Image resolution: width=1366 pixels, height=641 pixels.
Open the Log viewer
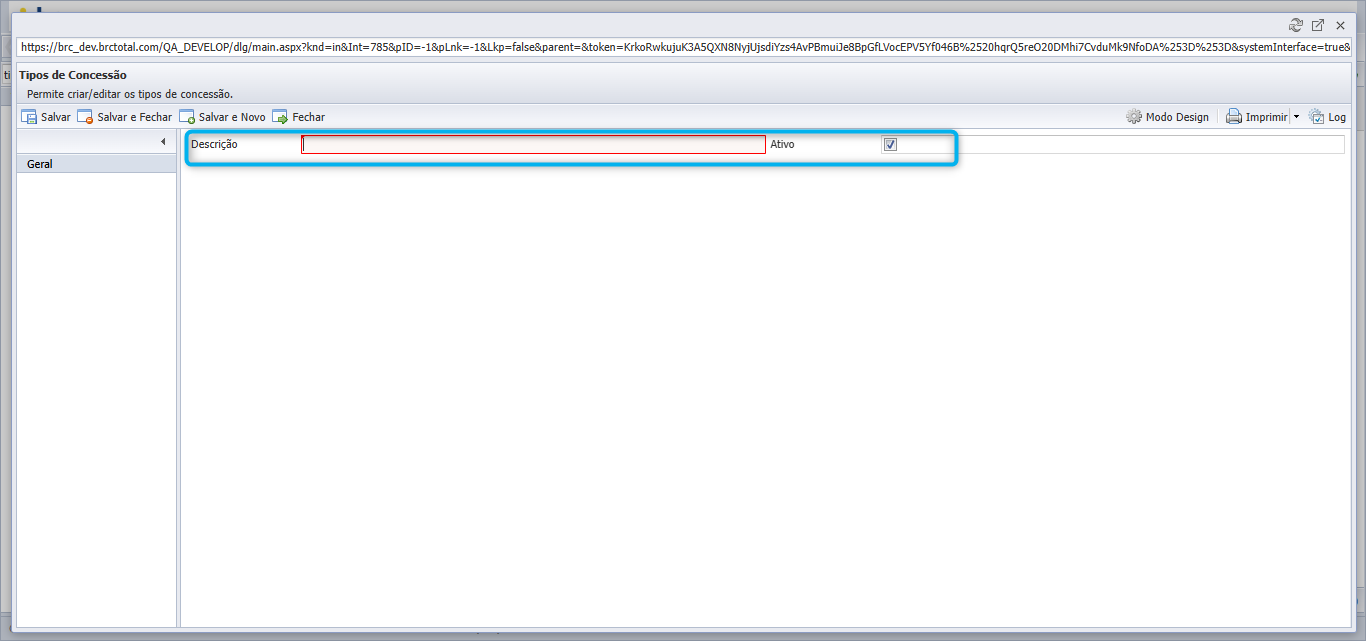(1327, 117)
